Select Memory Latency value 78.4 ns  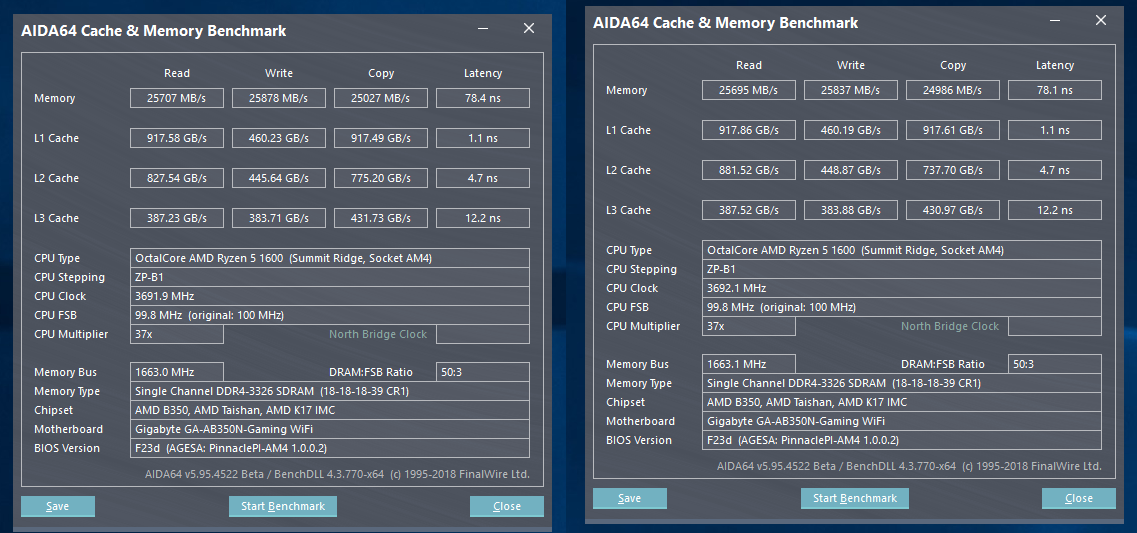point(483,98)
